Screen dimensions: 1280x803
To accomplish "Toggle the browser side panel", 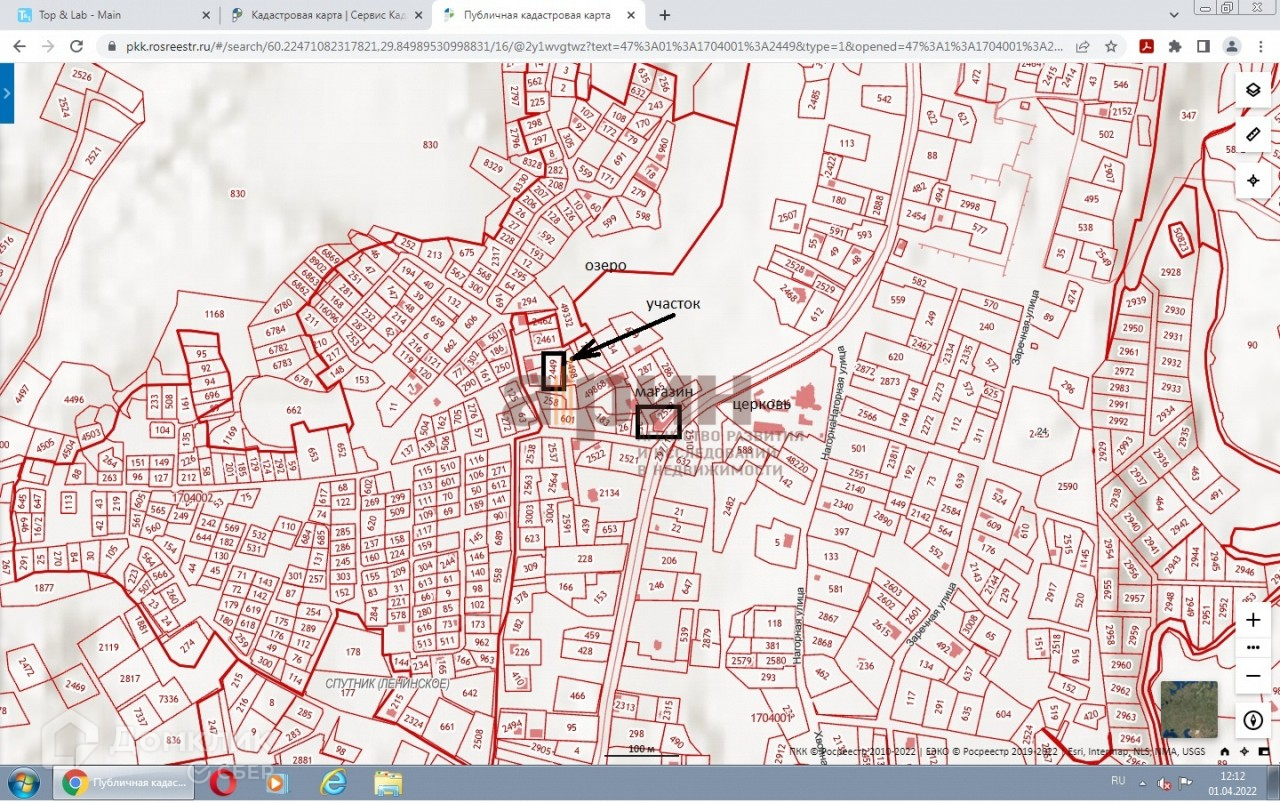I will [1203, 46].
